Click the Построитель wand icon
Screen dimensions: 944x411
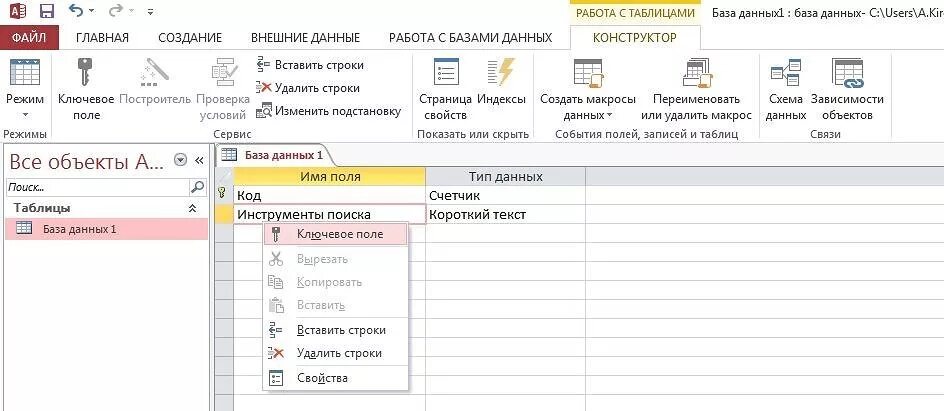click(x=155, y=73)
